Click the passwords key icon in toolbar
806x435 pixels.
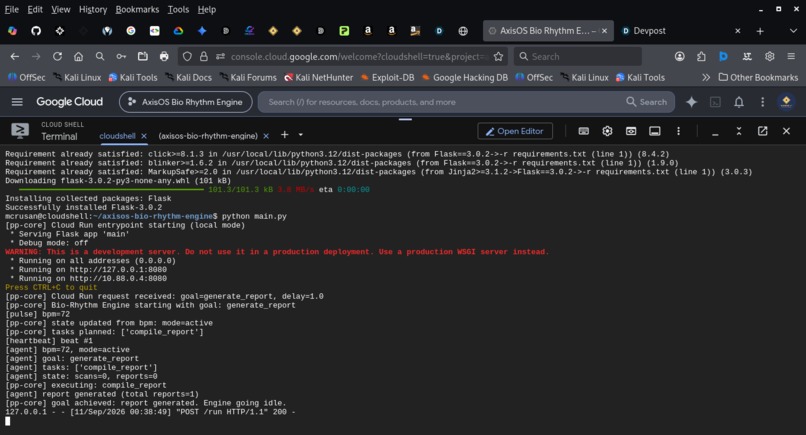click(121, 57)
